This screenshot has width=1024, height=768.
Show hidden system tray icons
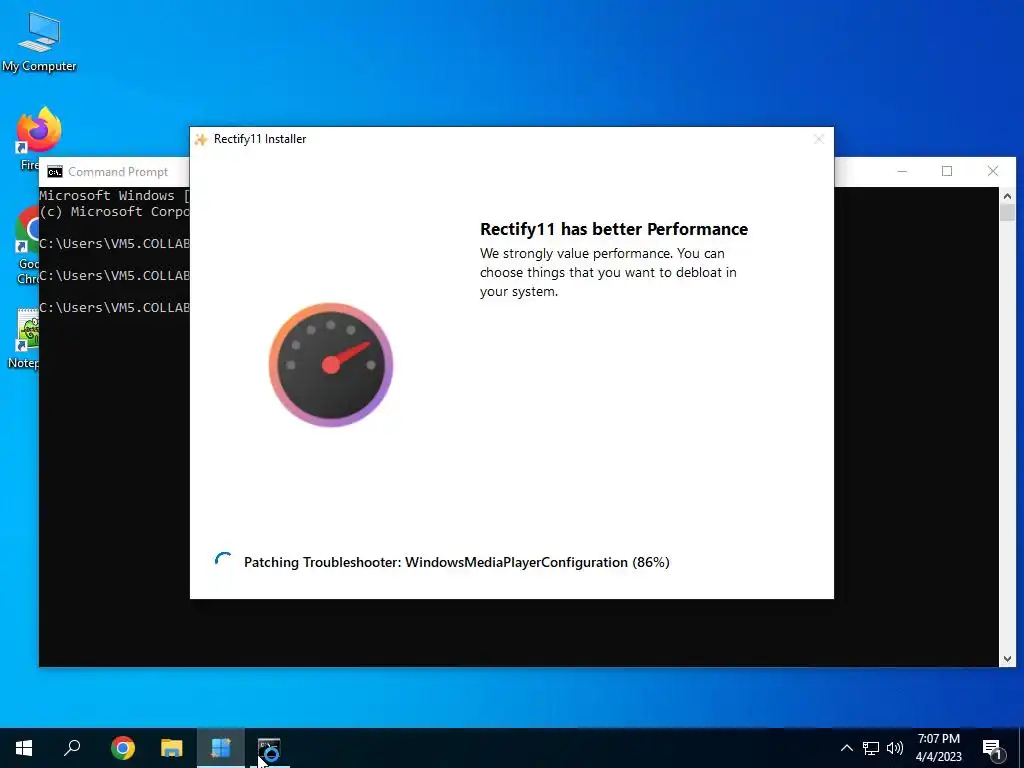(x=846, y=748)
